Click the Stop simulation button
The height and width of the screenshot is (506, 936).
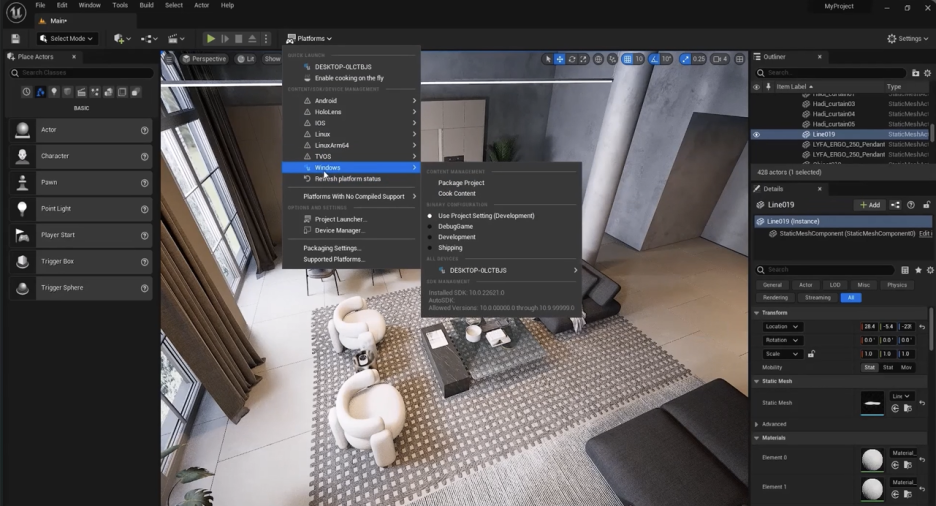[x=238, y=39]
